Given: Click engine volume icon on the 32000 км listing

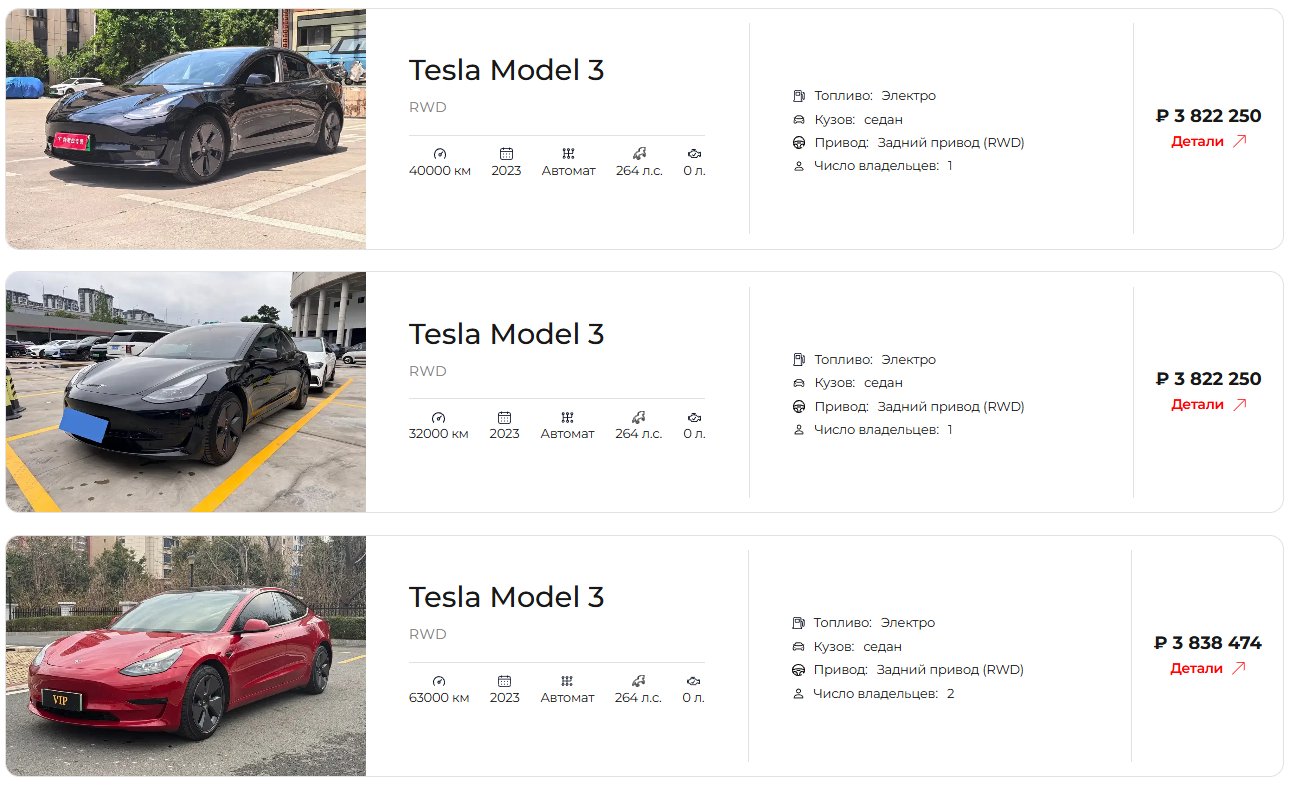Looking at the screenshot, I should 694,417.
